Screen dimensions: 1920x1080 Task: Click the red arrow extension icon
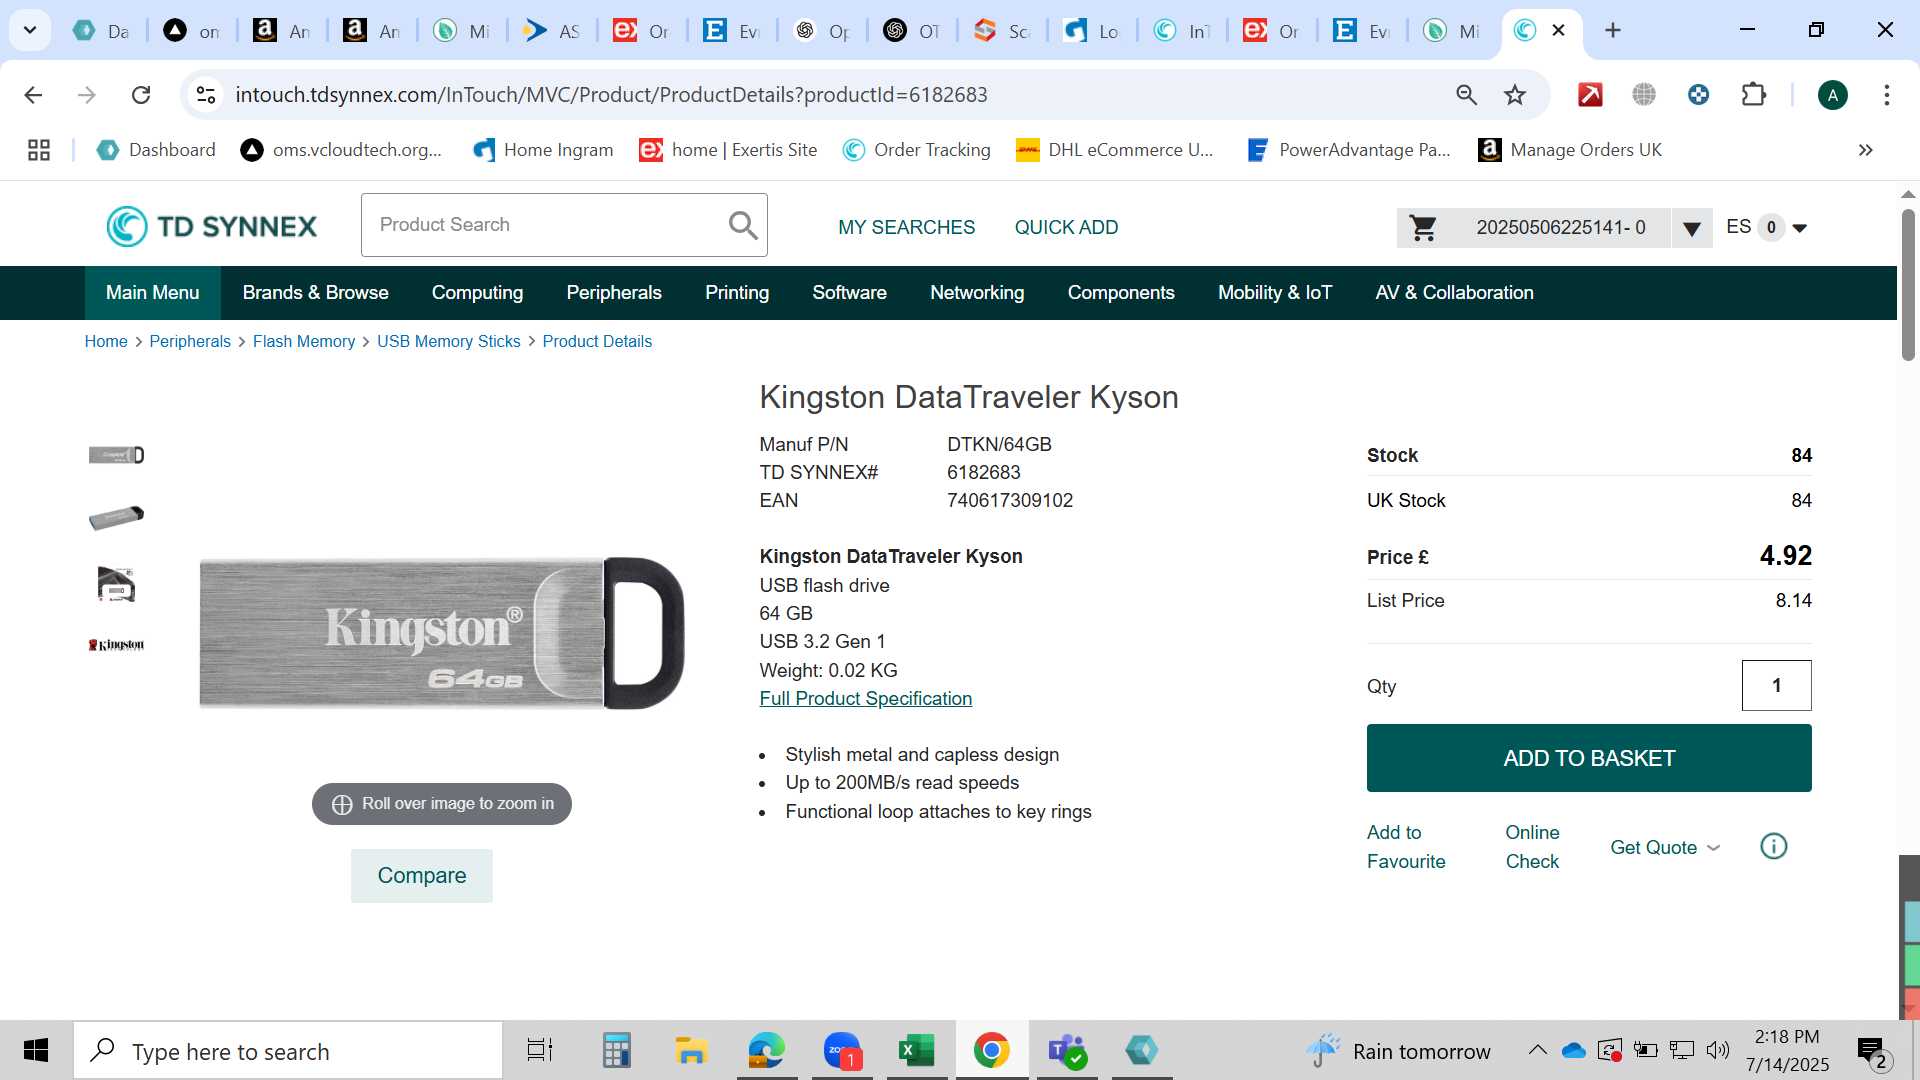pos(1590,95)
